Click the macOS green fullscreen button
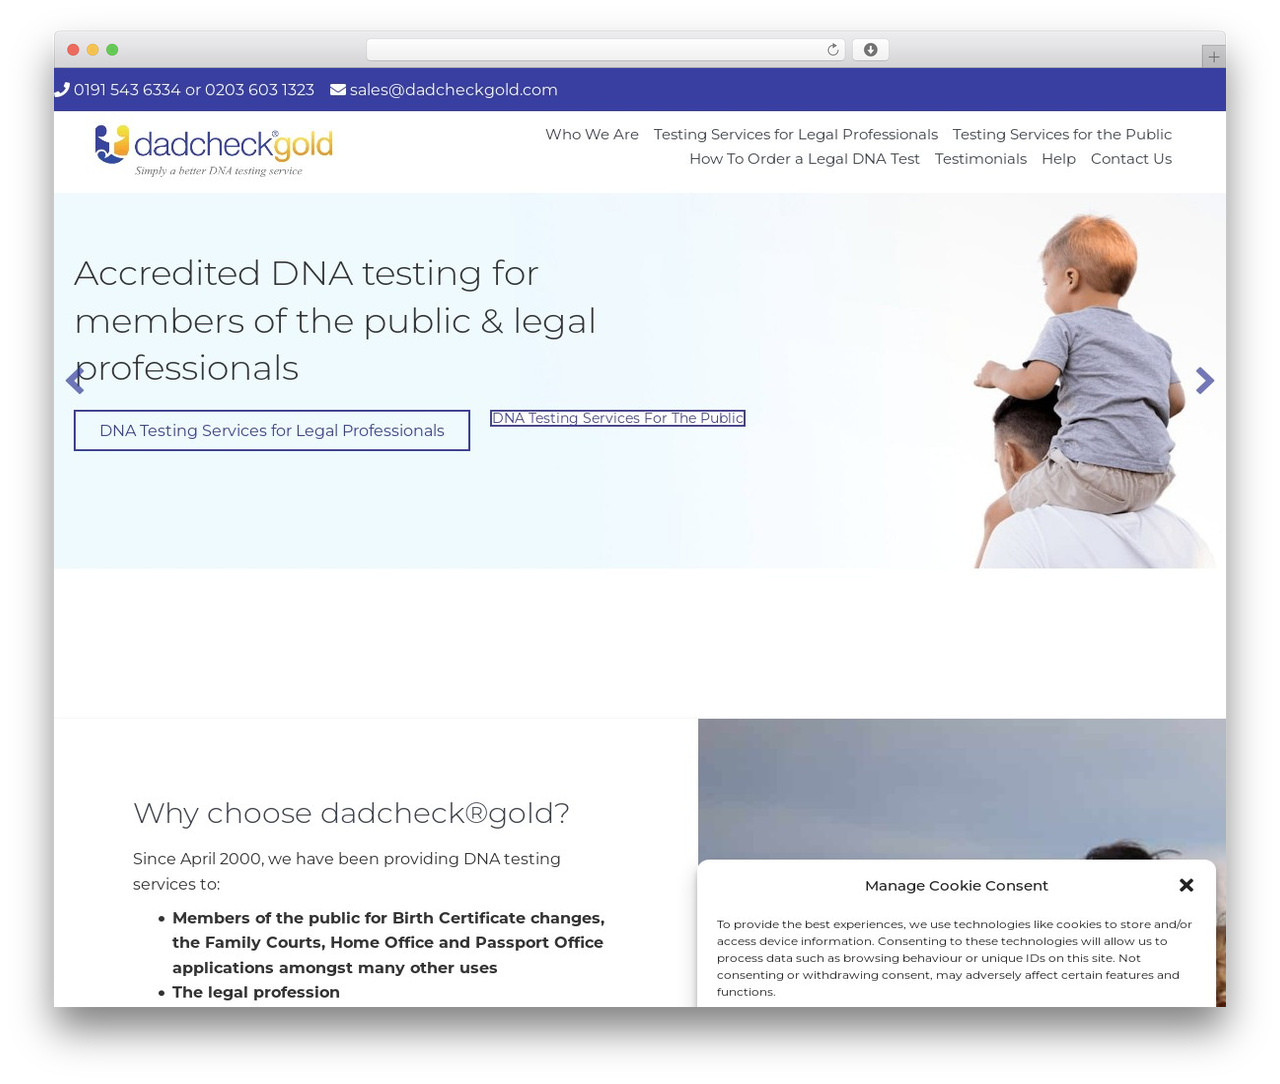 tap(112, 50)
